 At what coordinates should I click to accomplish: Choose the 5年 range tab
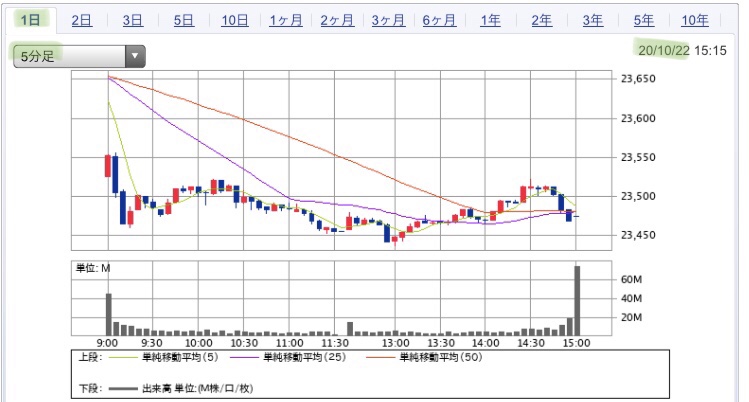pyautogui.click(x=644, y=20)
